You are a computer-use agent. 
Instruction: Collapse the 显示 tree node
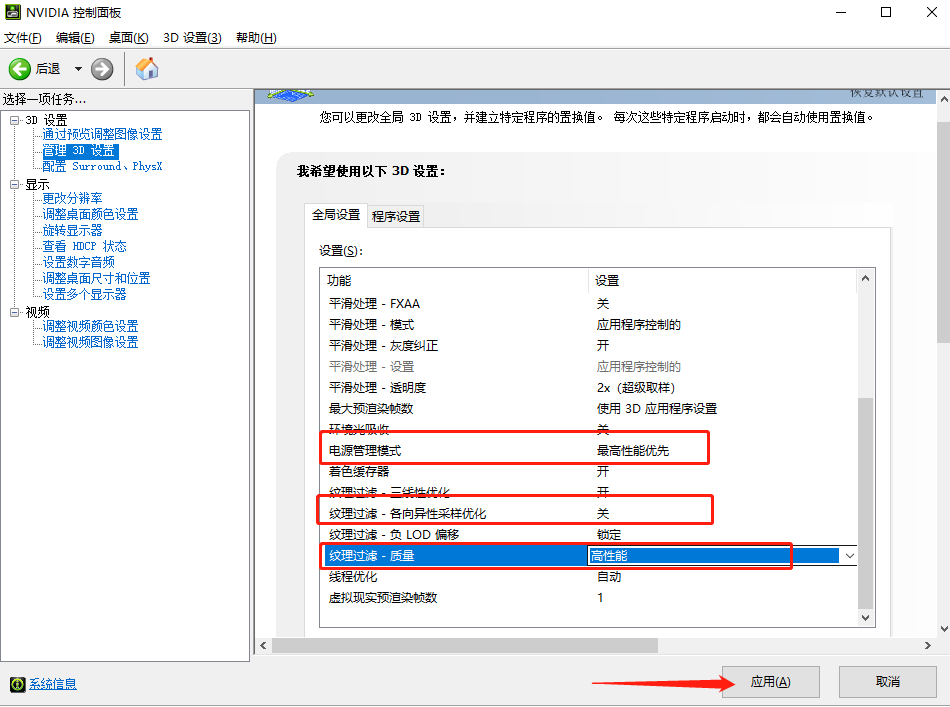coord(15,185)
